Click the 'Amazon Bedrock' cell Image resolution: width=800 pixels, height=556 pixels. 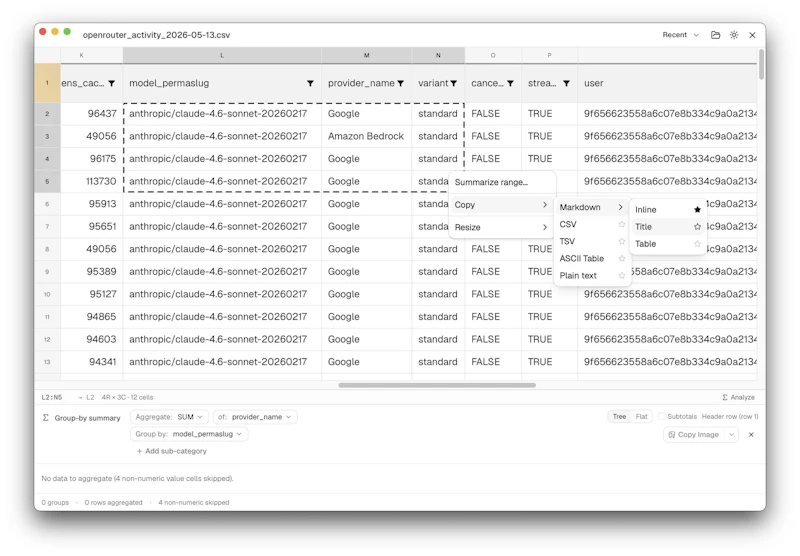(x=366, y=136)
